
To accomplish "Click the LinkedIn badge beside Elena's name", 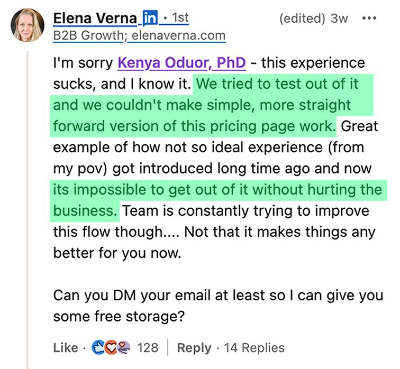I will click(x=150, y=18).
